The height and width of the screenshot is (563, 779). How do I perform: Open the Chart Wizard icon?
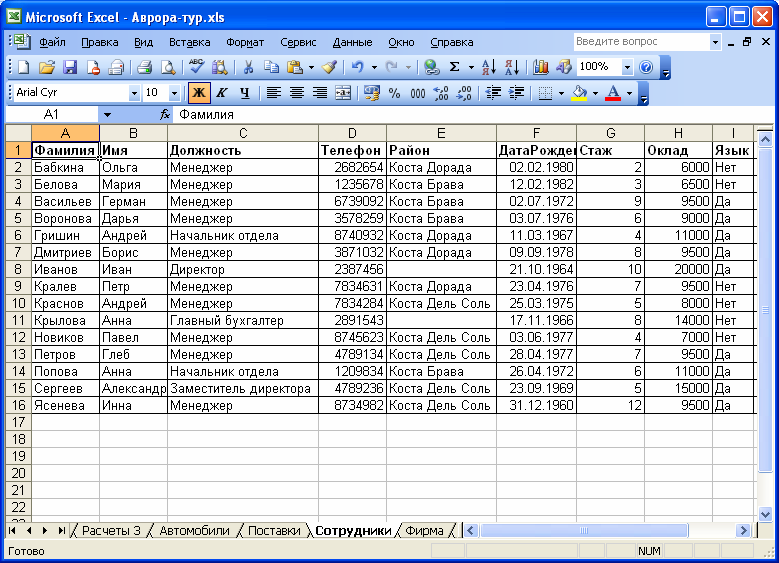coord(540,67)
